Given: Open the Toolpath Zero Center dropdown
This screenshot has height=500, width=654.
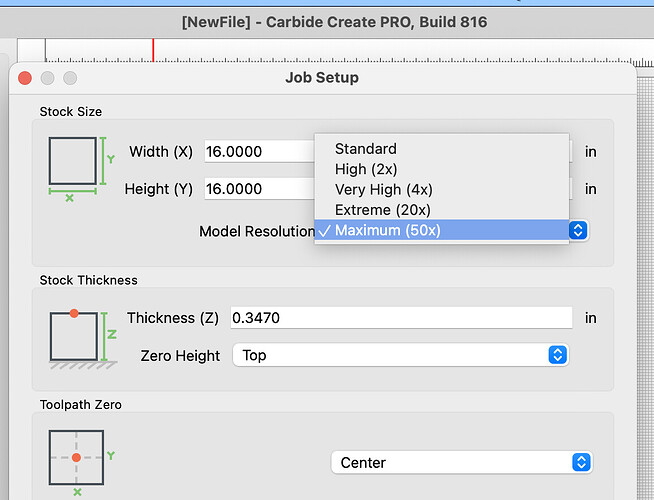Looking at the screenshot, I should pos(461,462).
